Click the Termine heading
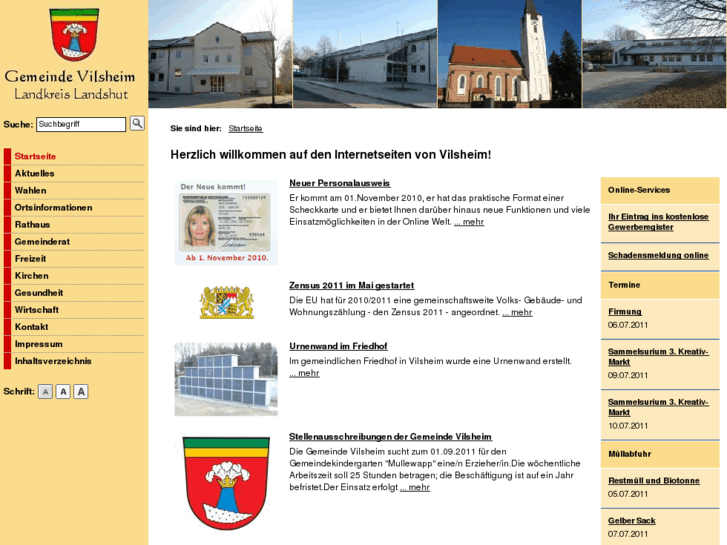The height and width of the screenshot is (545, 727). pyautogui.click(x=624, y=285)
